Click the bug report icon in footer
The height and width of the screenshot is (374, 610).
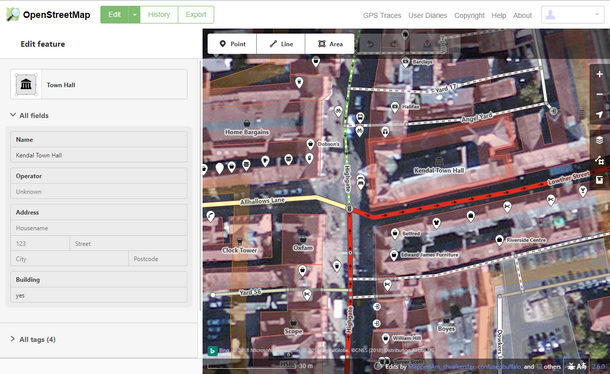[571, 366]
